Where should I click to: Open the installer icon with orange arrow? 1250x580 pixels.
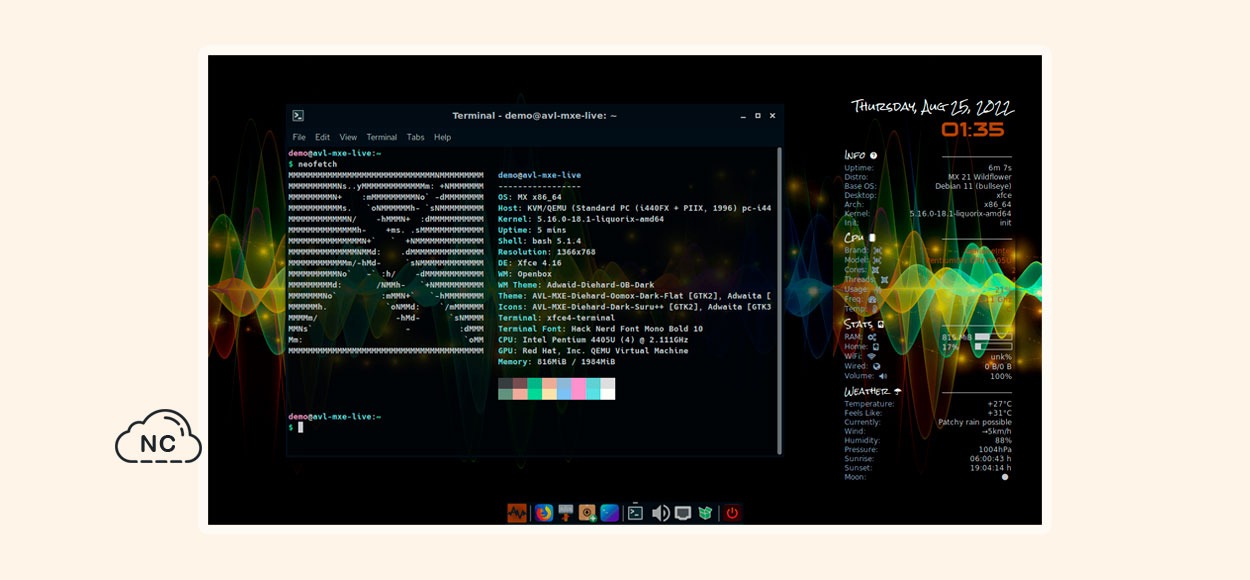[x=566, y=513]
